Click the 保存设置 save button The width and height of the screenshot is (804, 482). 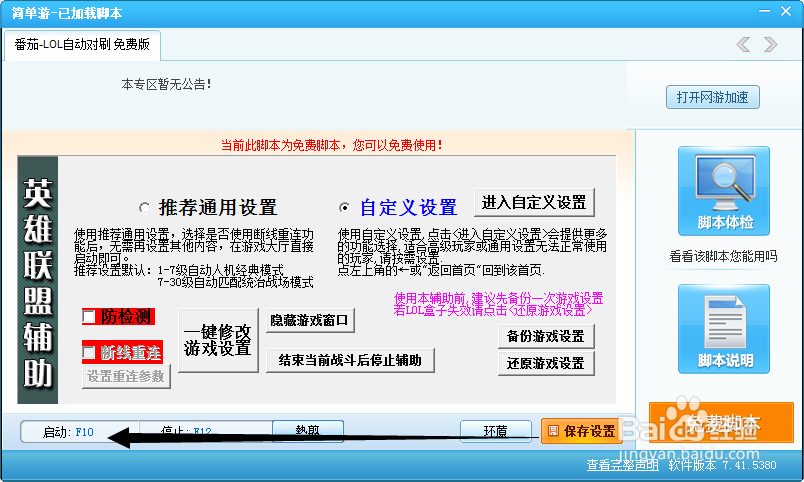[x=582, y=431]
